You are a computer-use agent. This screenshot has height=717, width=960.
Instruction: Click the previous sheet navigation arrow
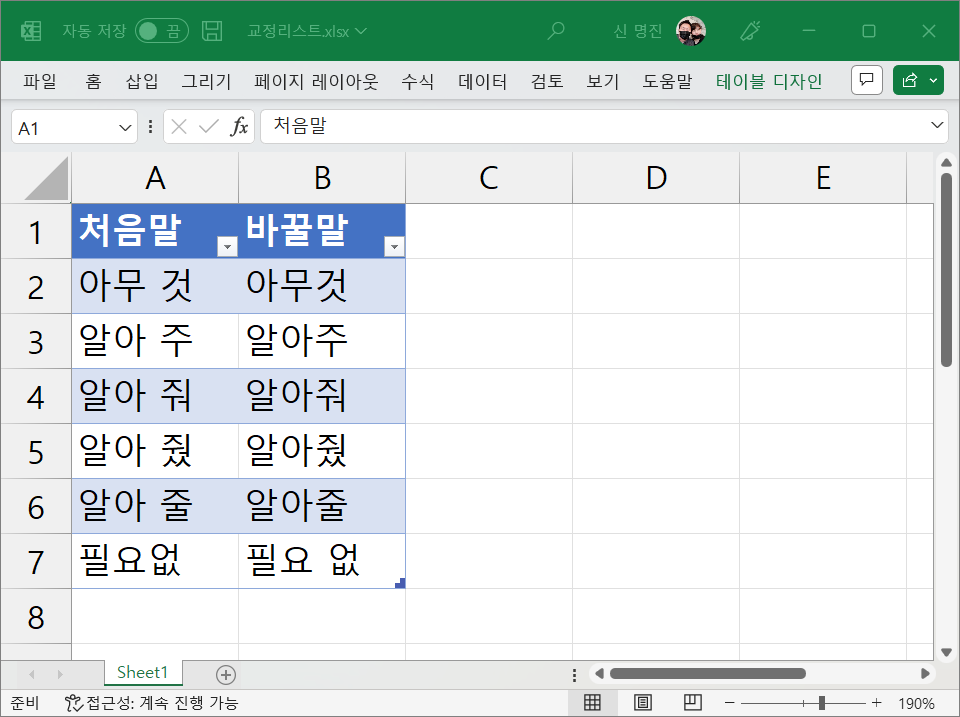(32, 674)
